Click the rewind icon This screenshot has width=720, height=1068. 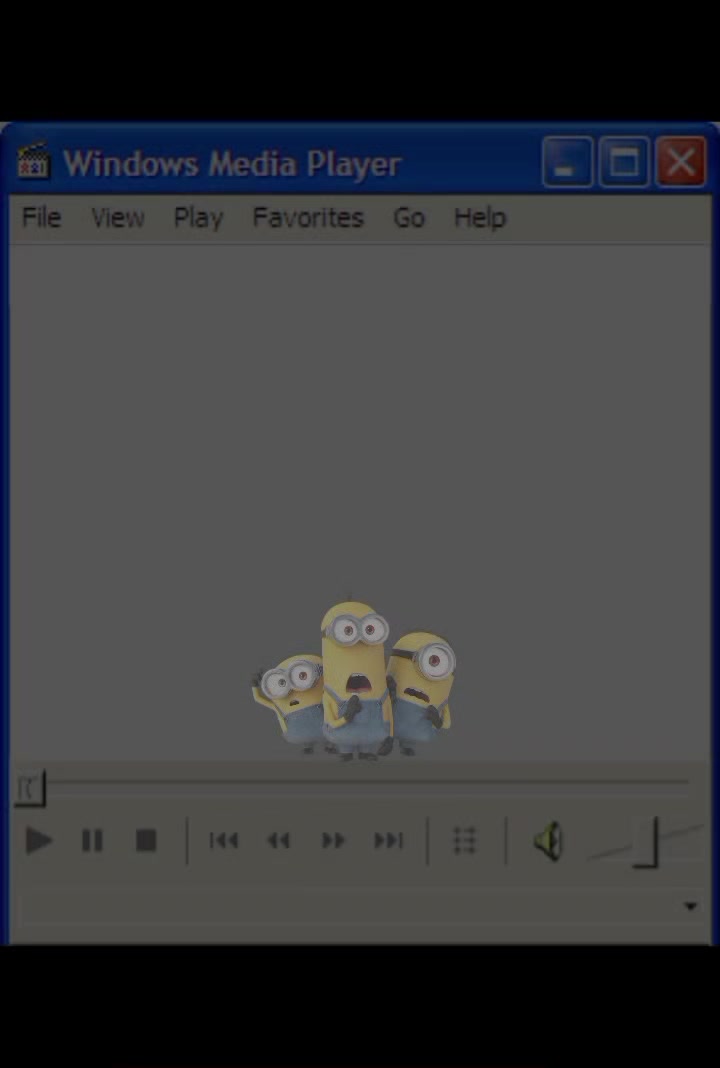[x=279, y=841]
